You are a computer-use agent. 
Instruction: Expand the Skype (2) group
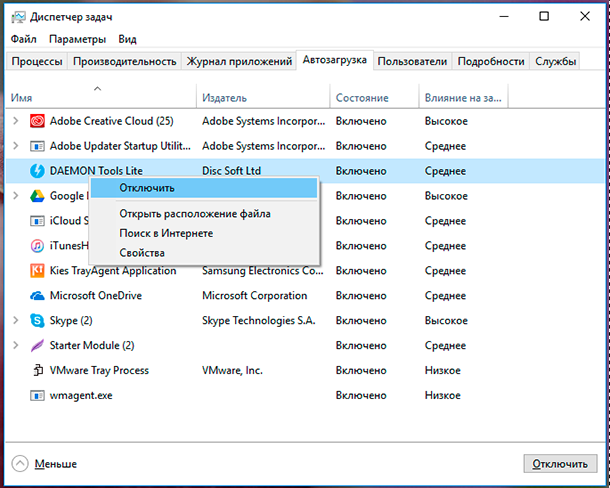point(16,320)
